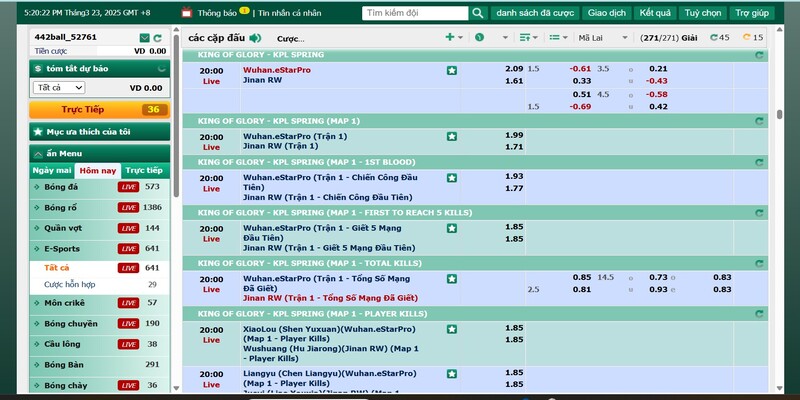Viewport: 800px width, 400px height.
Task: Refresh the KPL SPRING (MAP 1) section
Action: pos(759,121)
